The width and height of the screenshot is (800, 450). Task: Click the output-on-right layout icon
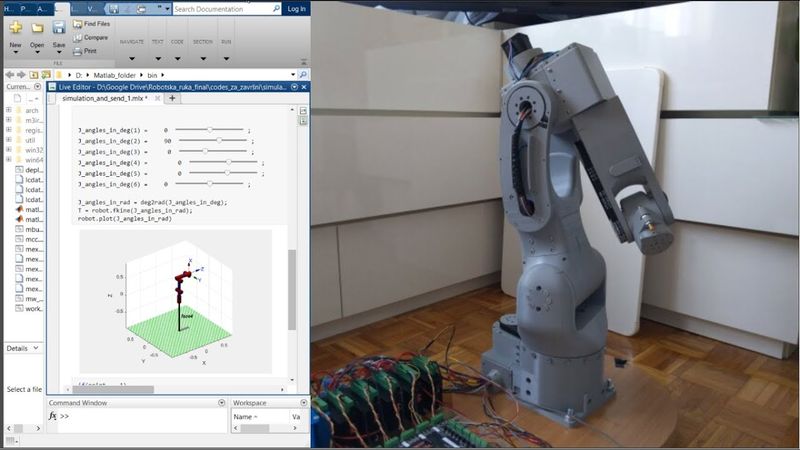tap(303, 111)
